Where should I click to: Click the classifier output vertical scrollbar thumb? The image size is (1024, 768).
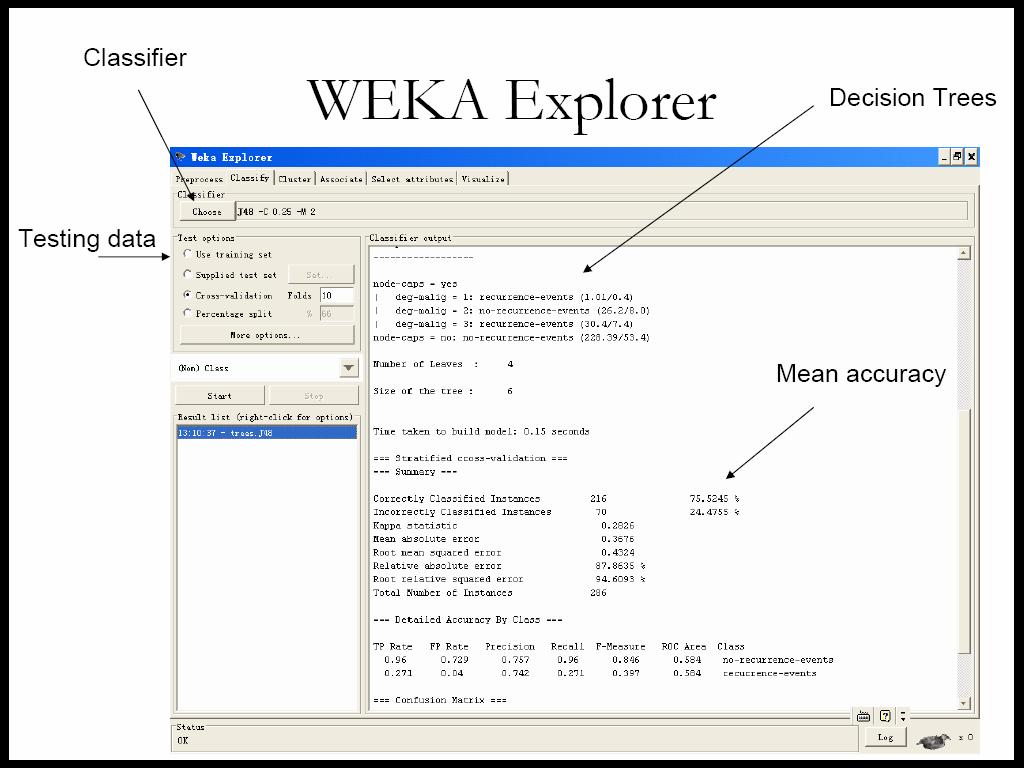point(964,531)
